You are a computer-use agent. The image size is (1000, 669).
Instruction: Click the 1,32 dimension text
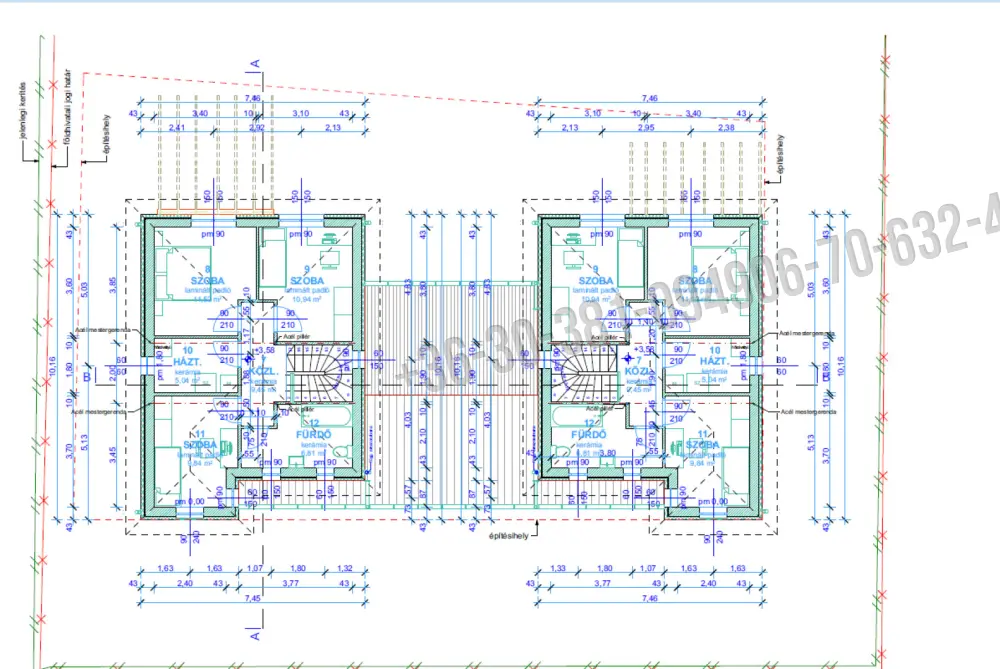pyautogui.click(x=344, y=568)
